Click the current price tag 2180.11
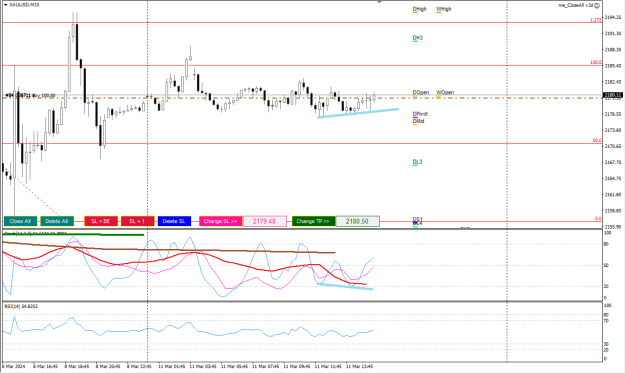The width and height of the screenshot is (625, 373). [613, 95]
